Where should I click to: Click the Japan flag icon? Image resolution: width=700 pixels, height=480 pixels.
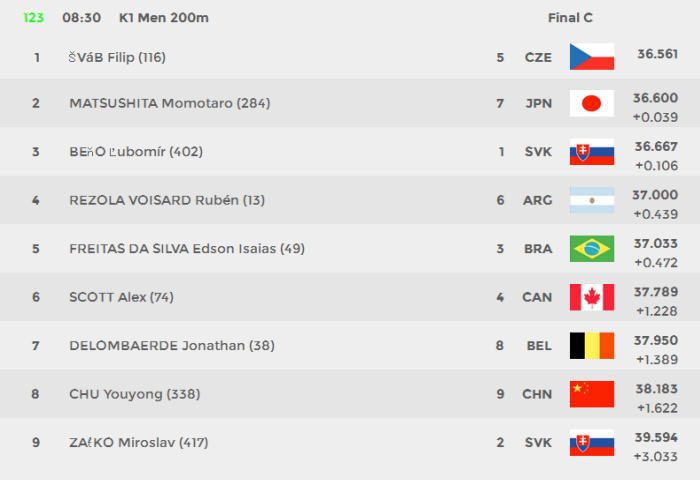coord(592,103)
